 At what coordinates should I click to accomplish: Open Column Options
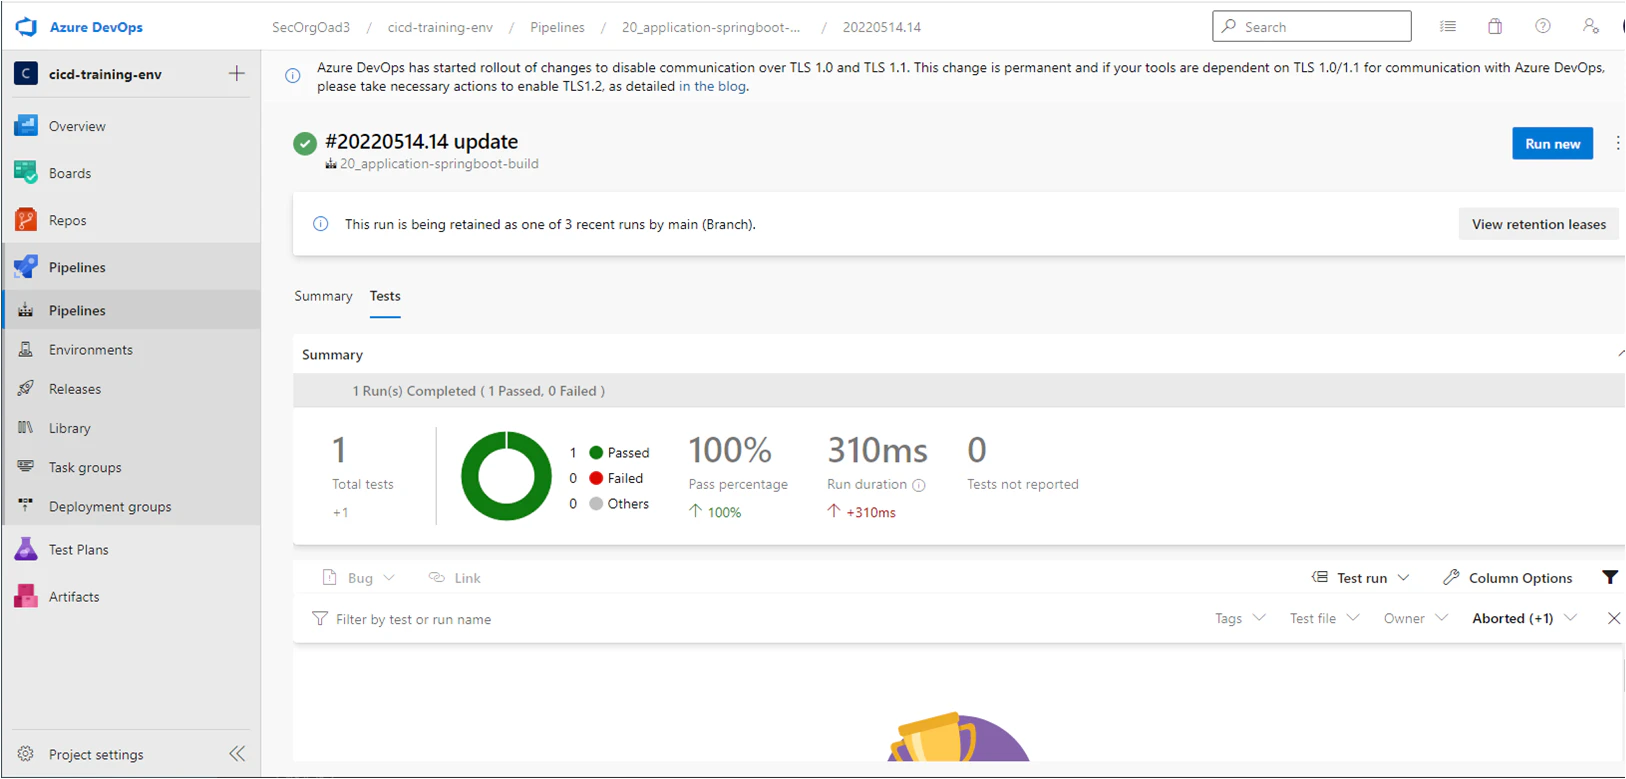1508,578
